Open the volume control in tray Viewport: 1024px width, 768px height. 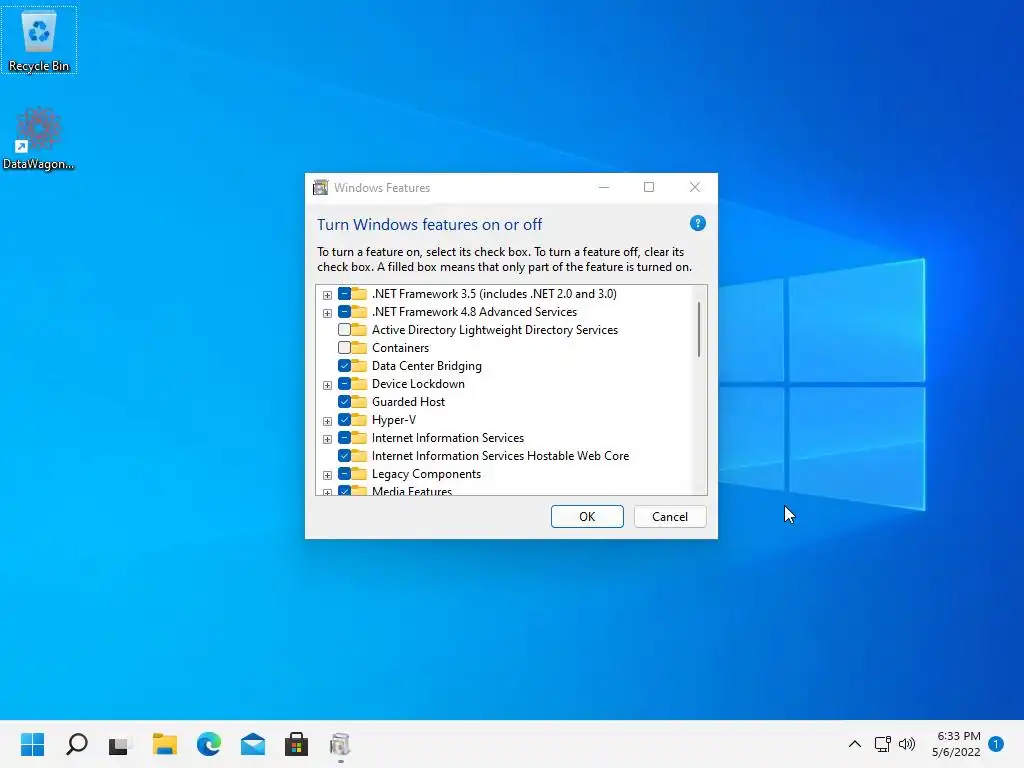[x=907, y=744]
